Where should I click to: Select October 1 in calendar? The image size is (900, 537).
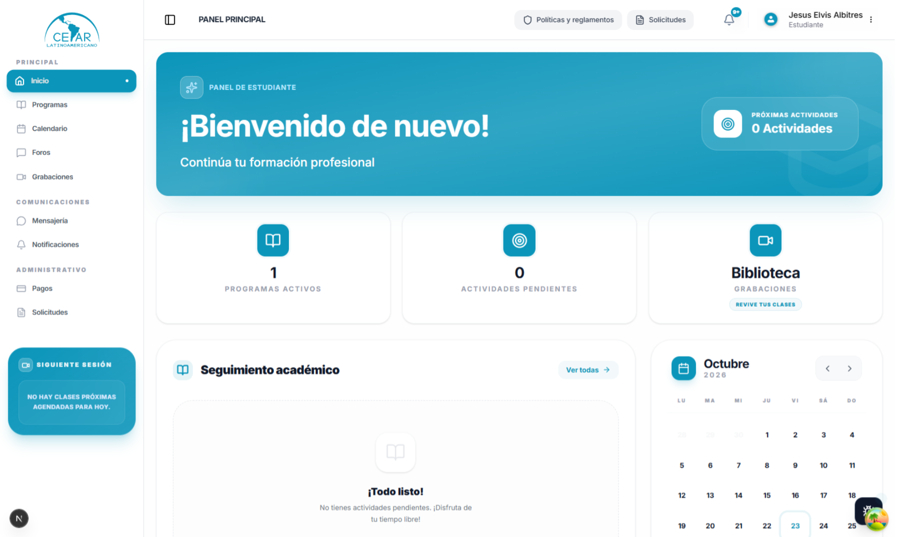tap(767, 435)
